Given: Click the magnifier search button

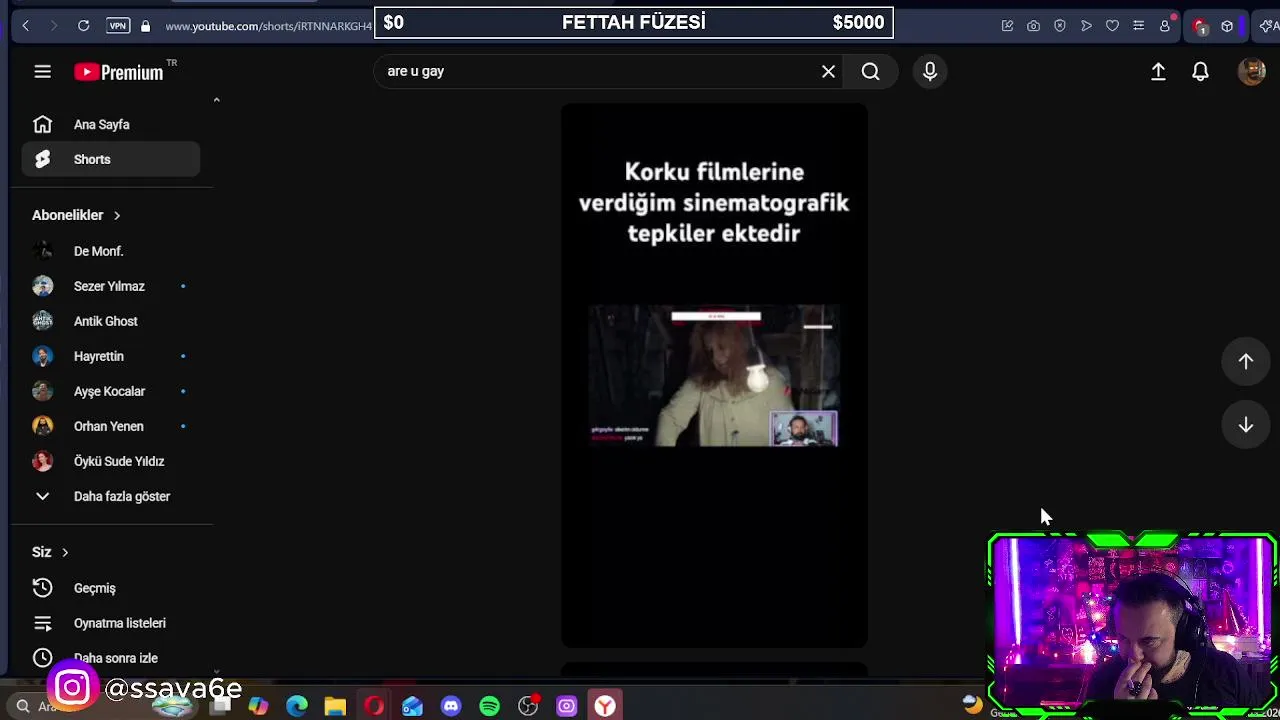Looking at the screenshot, I should 870,71.
